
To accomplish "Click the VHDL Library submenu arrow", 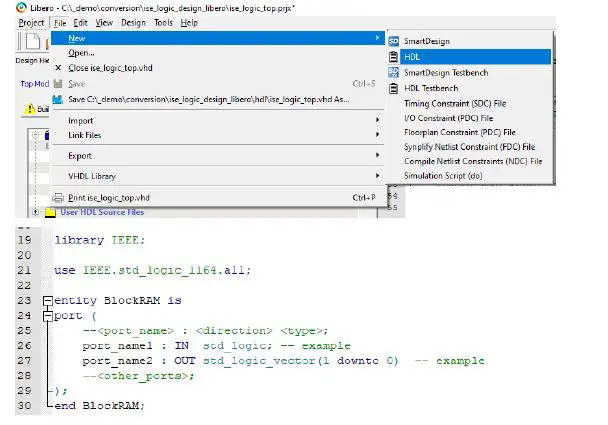I will (x=377, y=176).
